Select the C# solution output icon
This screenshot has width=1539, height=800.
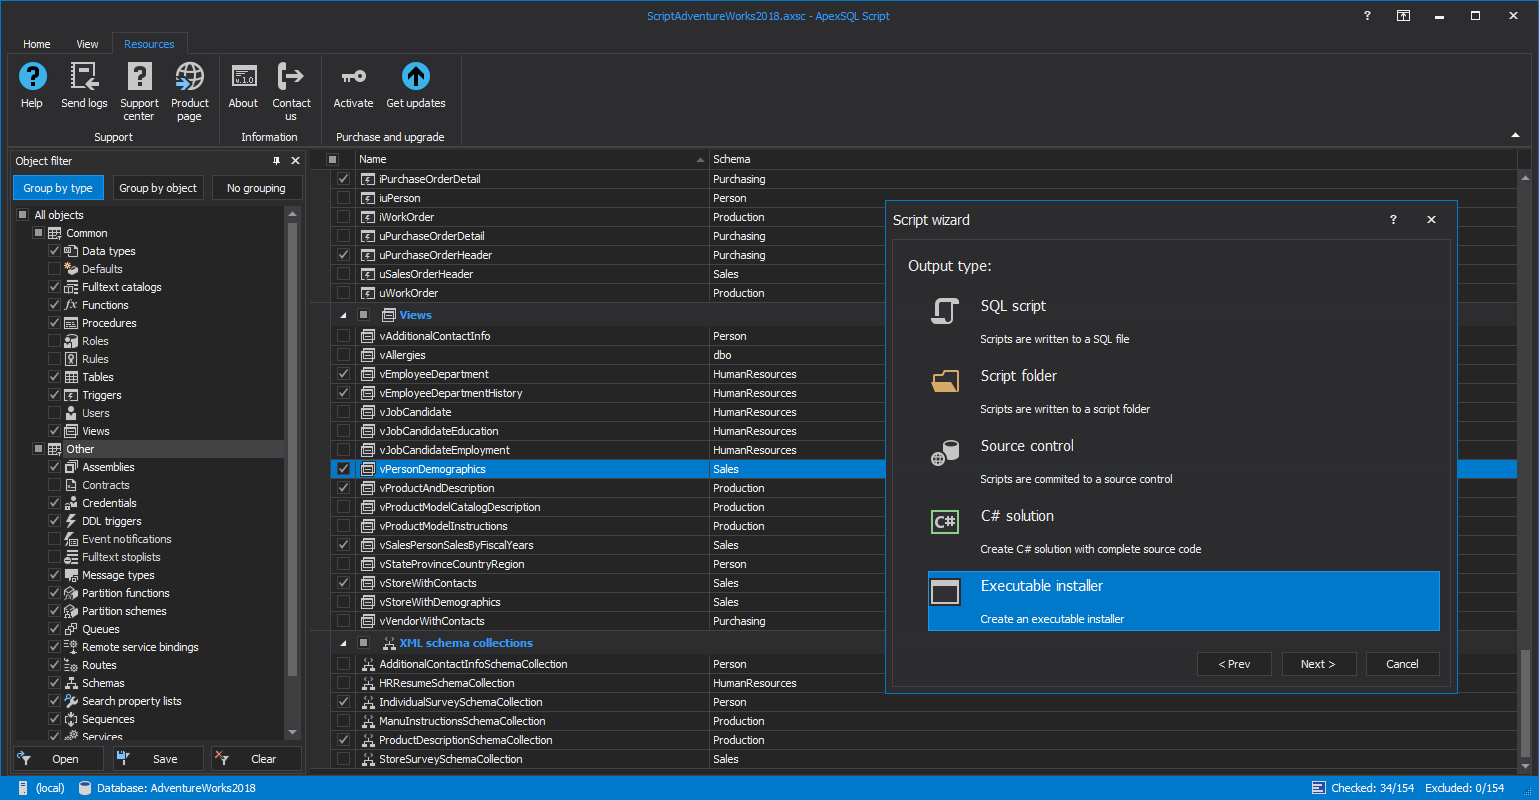[x=944, y=522]
